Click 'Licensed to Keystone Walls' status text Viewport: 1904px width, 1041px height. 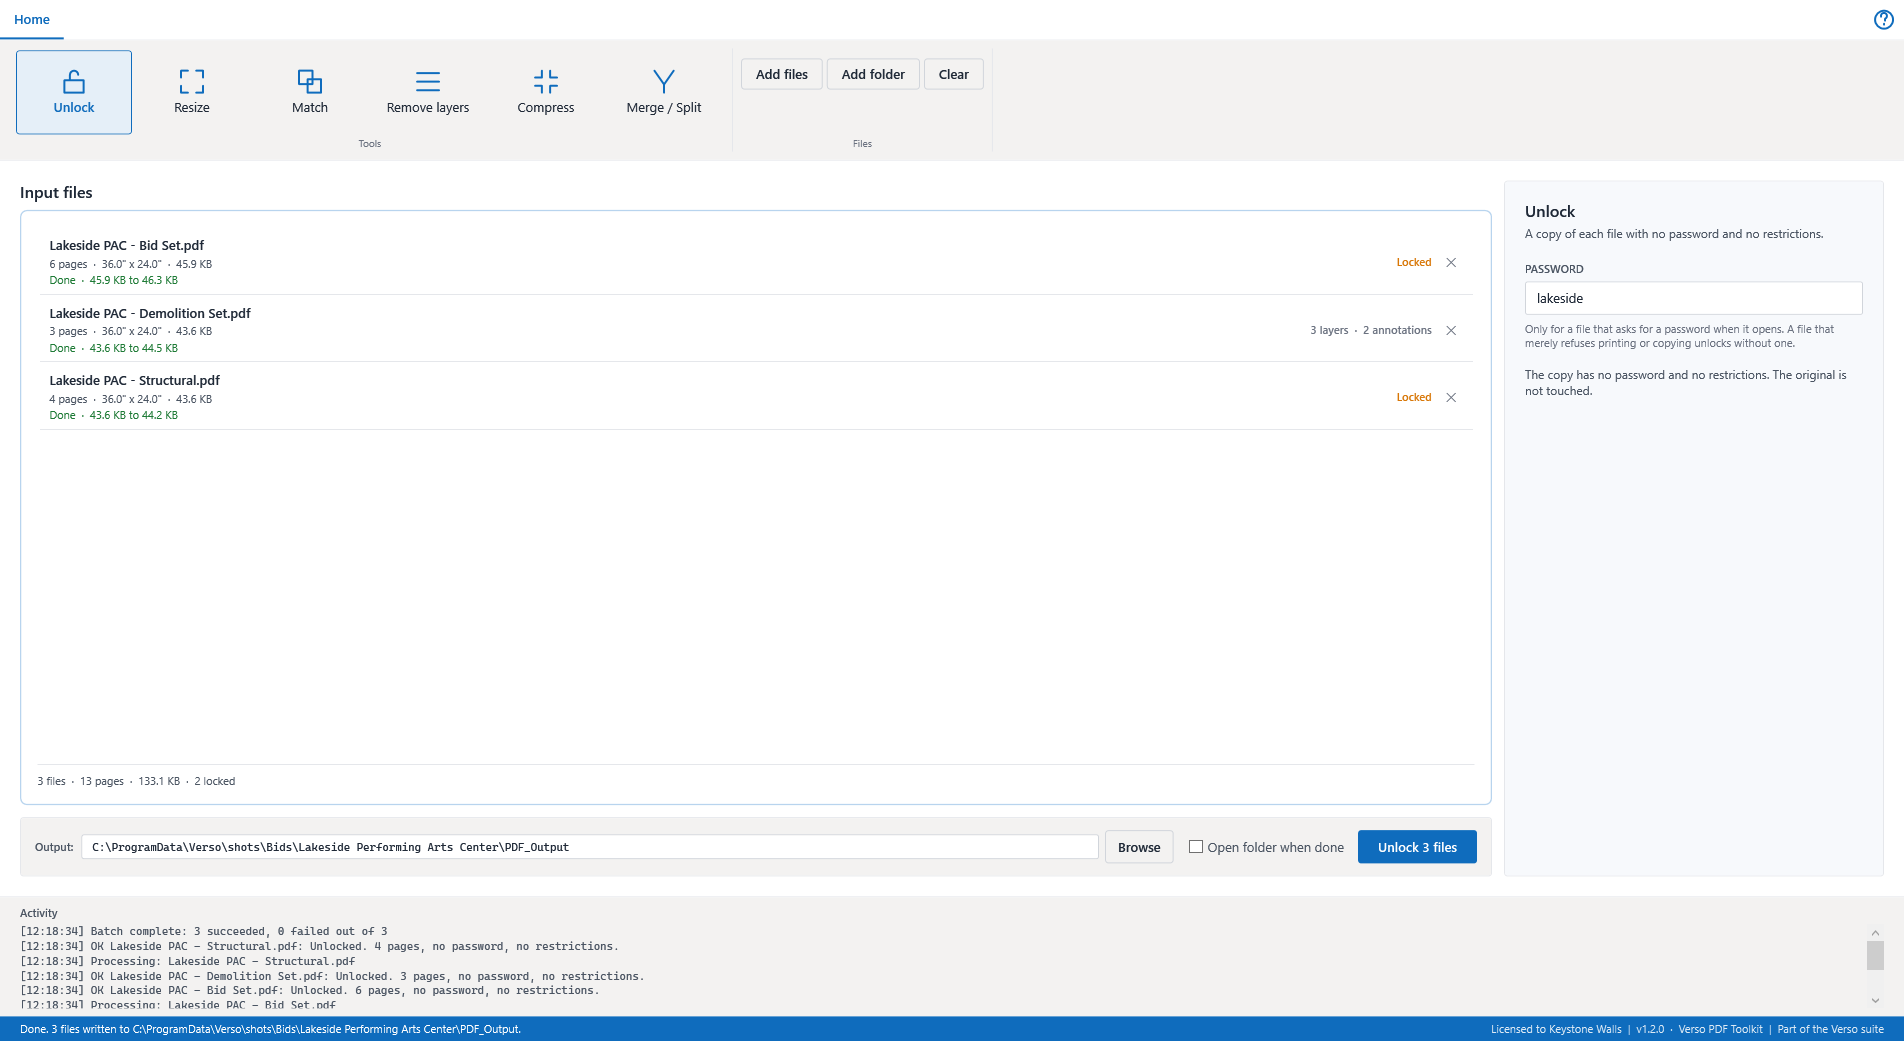click(x=1556, y=1029)
